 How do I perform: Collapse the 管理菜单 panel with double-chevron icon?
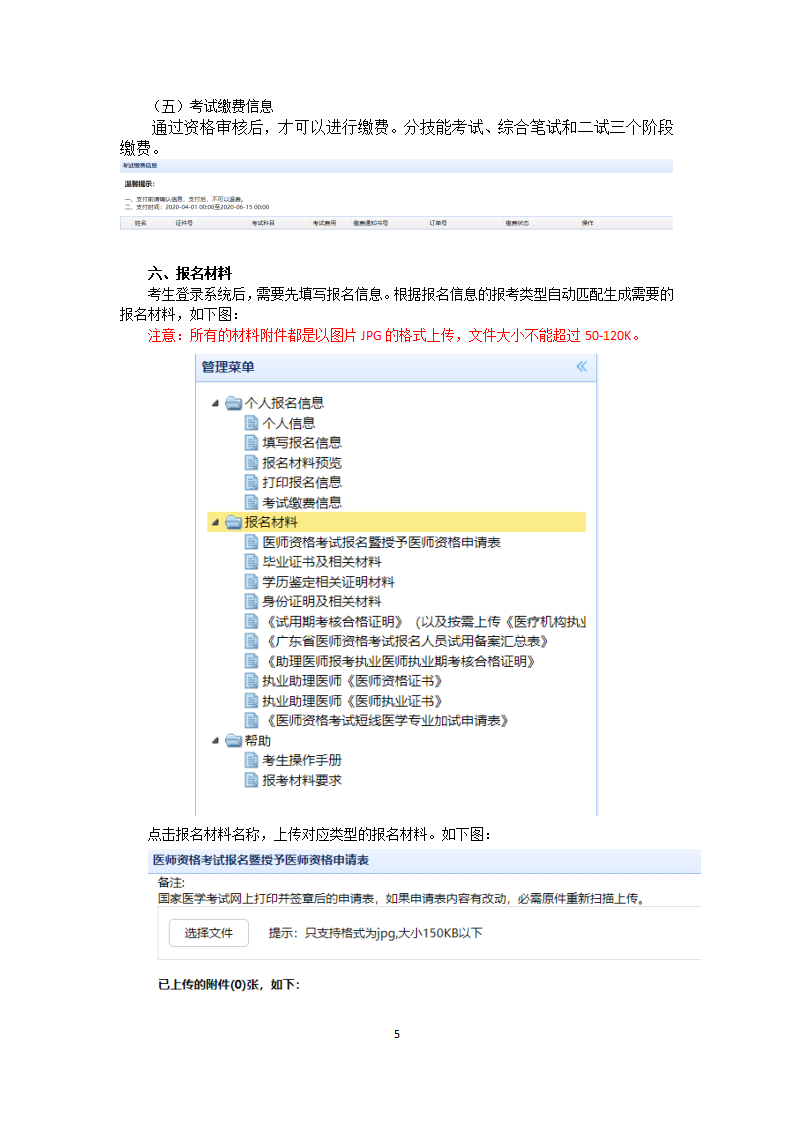tap(581, 367)
